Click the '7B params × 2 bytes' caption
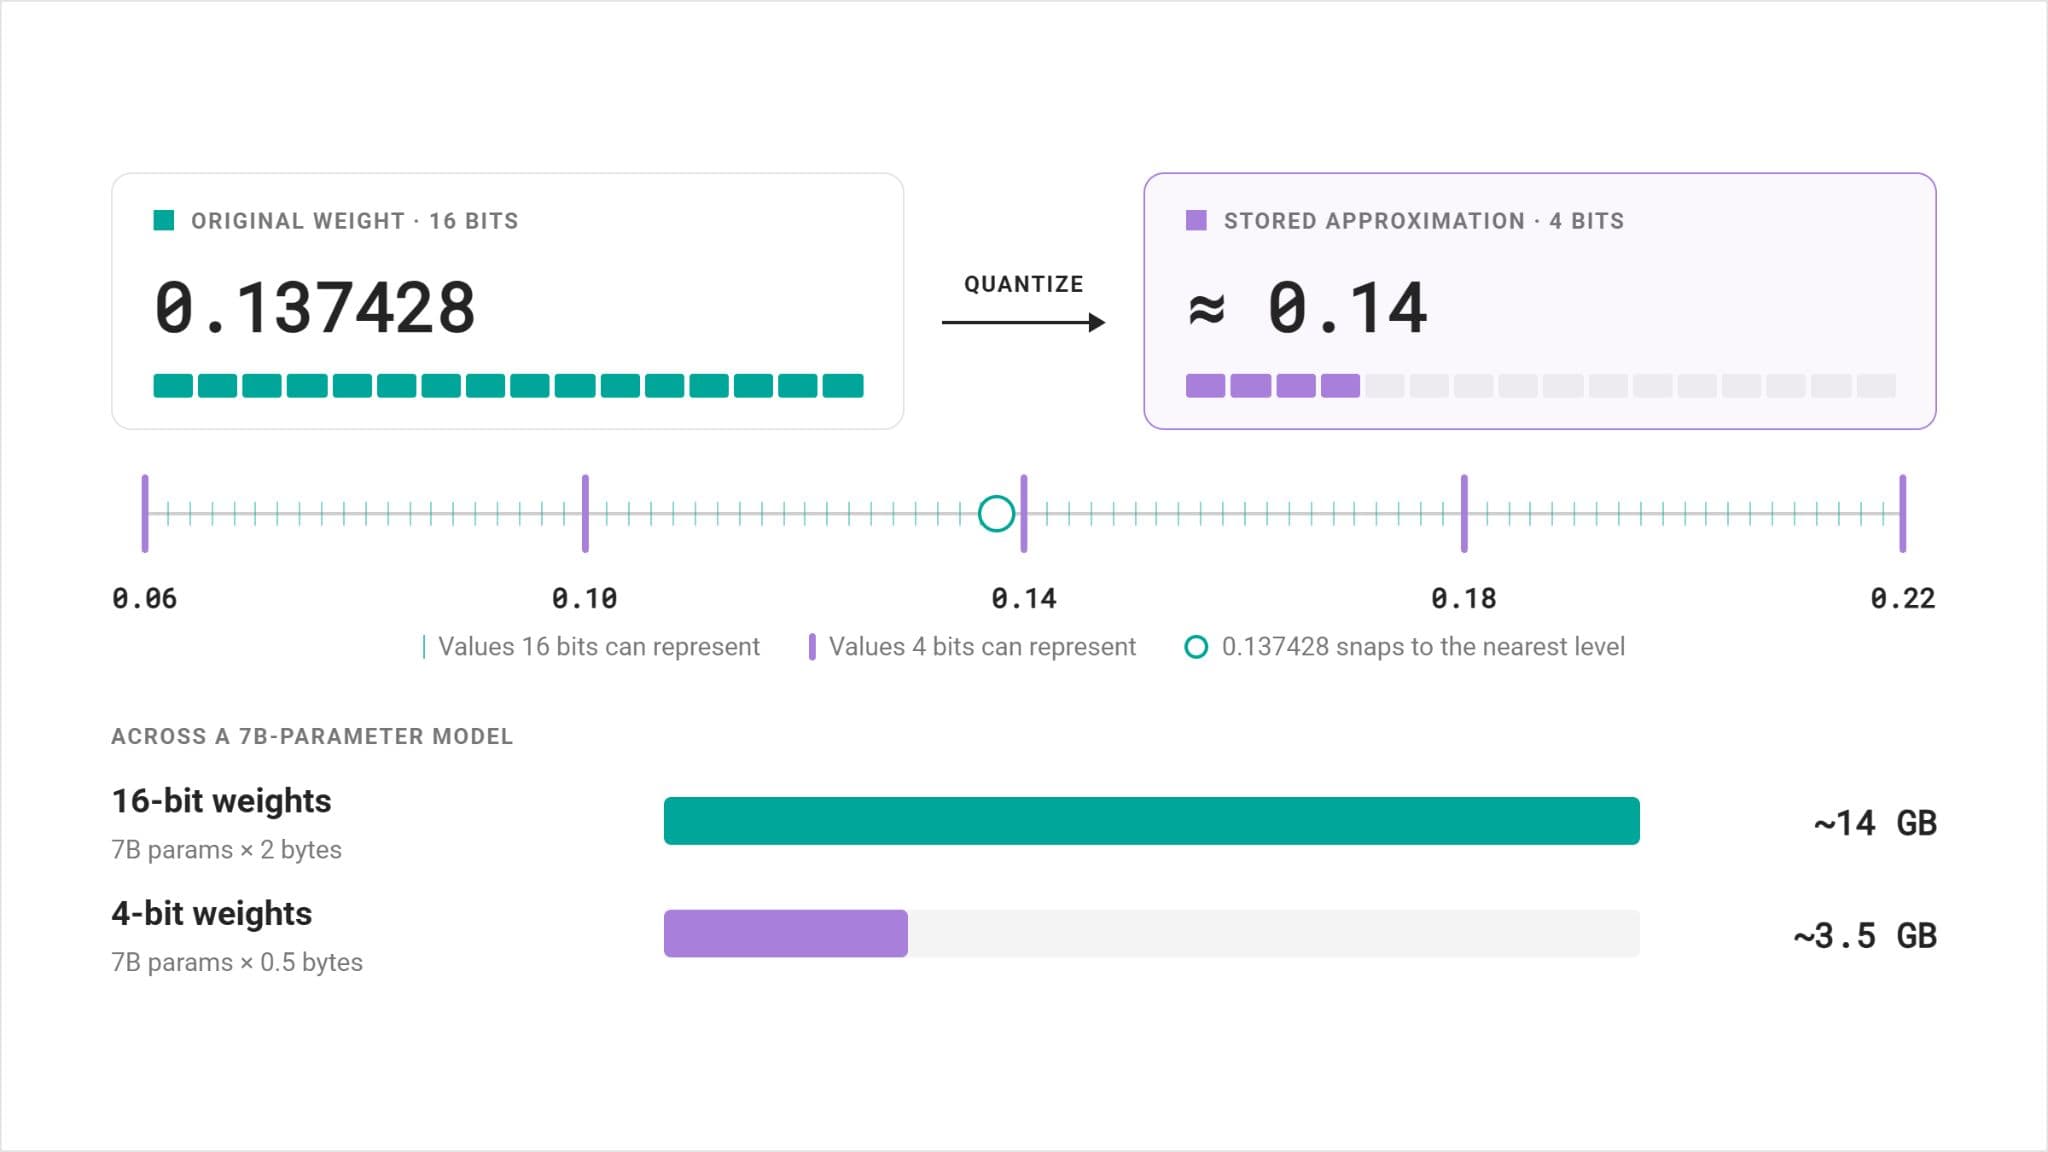 click(226, 850)
